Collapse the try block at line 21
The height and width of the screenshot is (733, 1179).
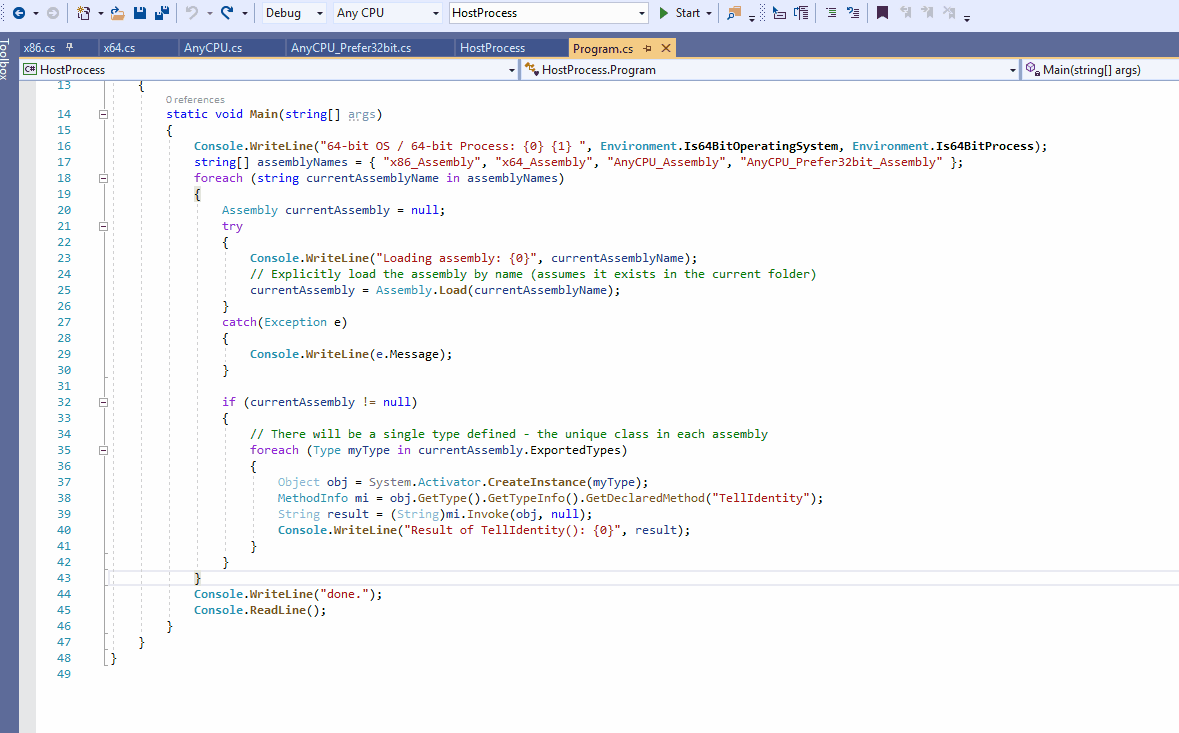(103, 226)
